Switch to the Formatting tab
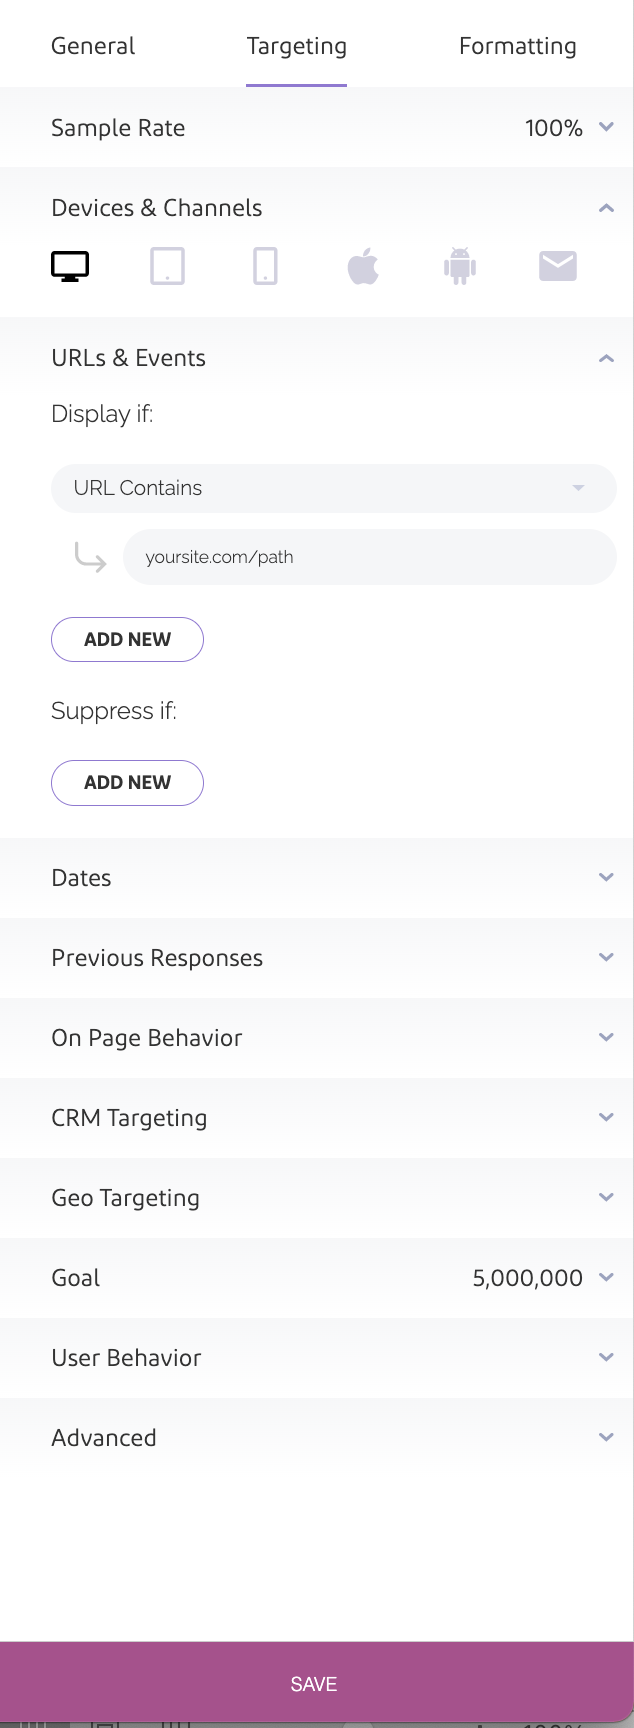The height and width of the screenshot is (1728, 634). coord(517,46)
